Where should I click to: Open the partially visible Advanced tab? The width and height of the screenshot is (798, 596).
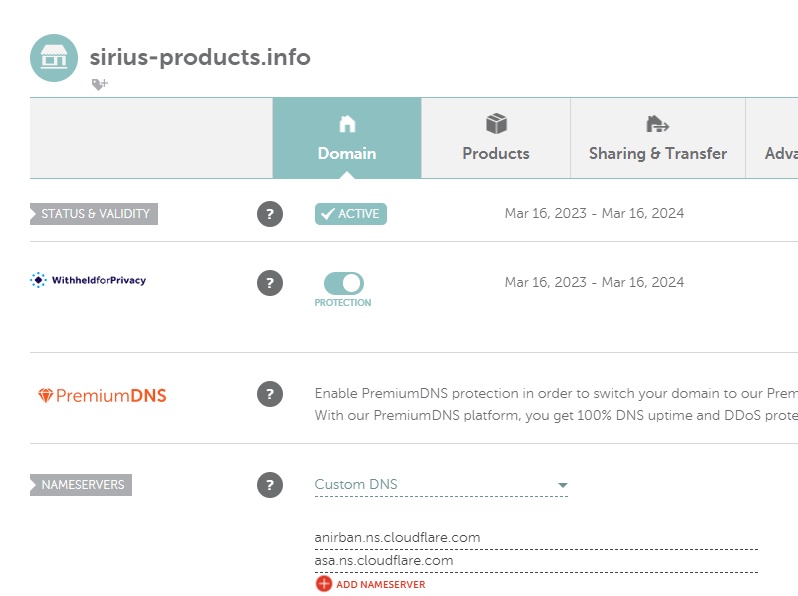tap(772, 138)
